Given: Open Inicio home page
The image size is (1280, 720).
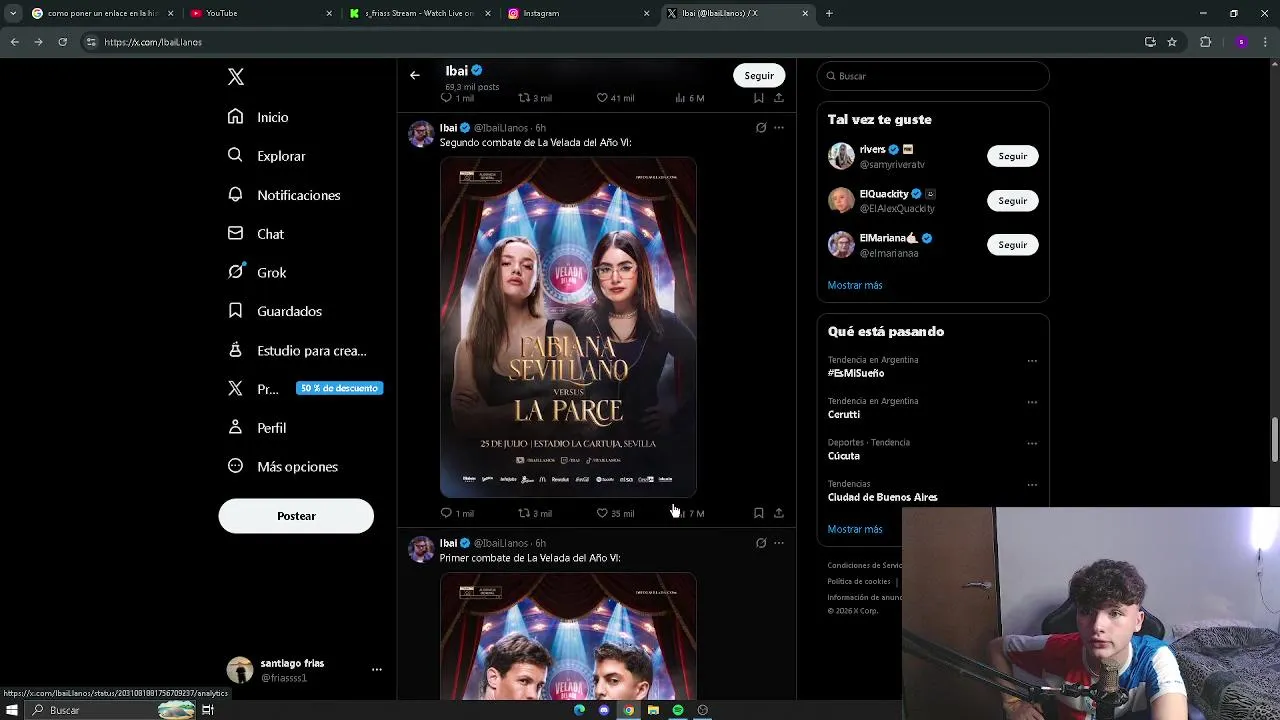Looking at the screenshot, I should pyautogui.click(x=258, y=117).
